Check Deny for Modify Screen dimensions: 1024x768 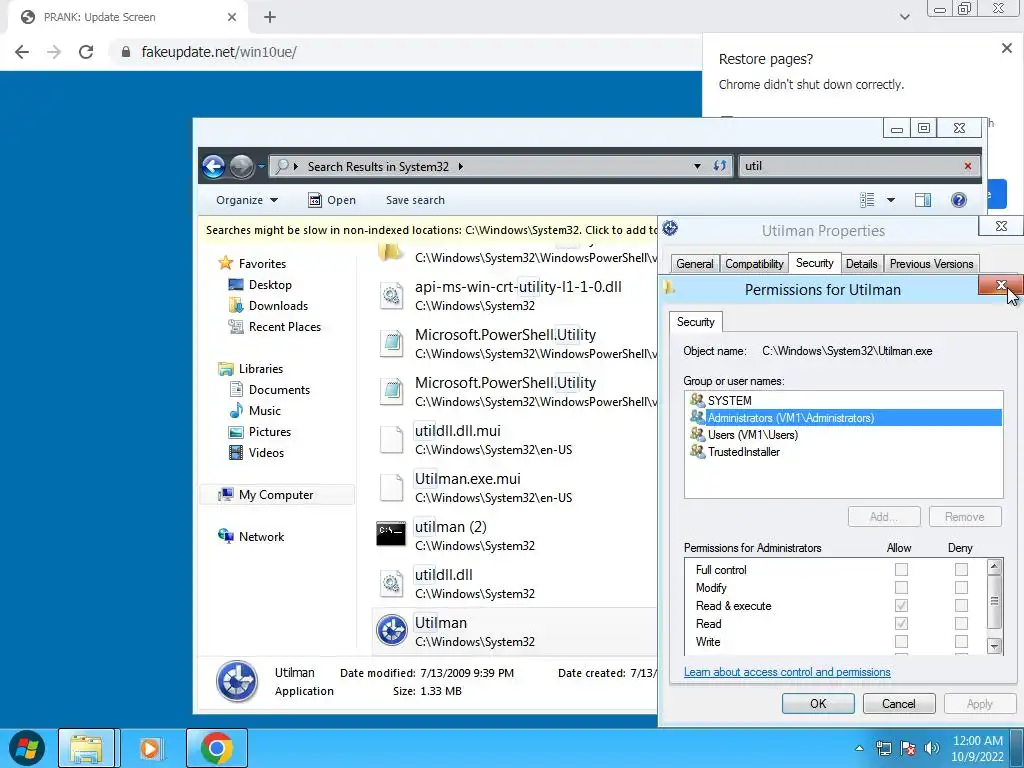click(x=961, y=588)
